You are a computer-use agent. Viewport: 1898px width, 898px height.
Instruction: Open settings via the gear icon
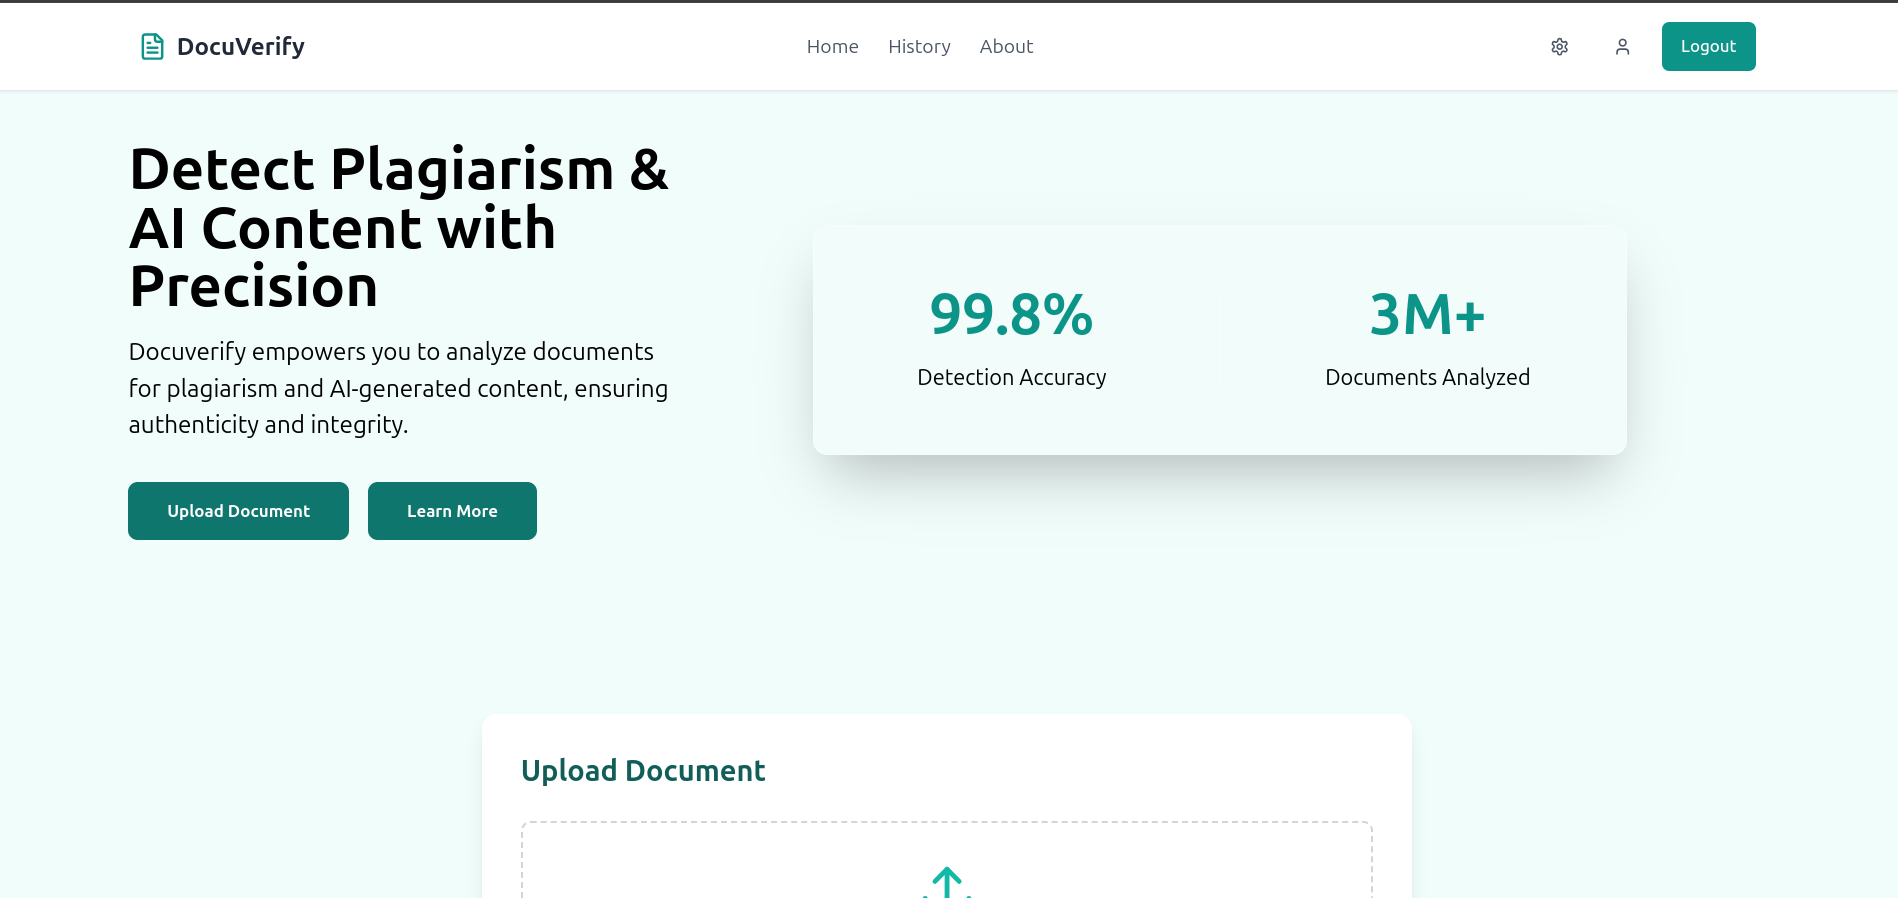(1559, 47)
